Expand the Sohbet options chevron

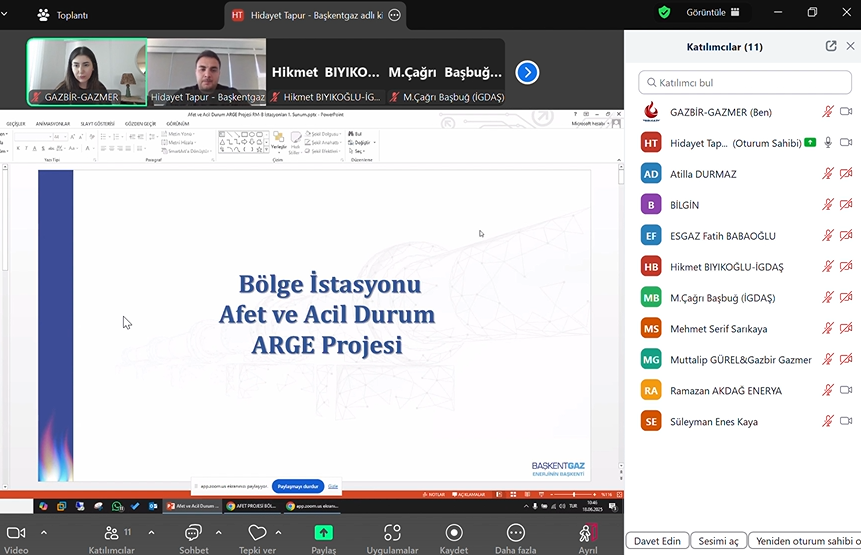[x=219, y=532]
